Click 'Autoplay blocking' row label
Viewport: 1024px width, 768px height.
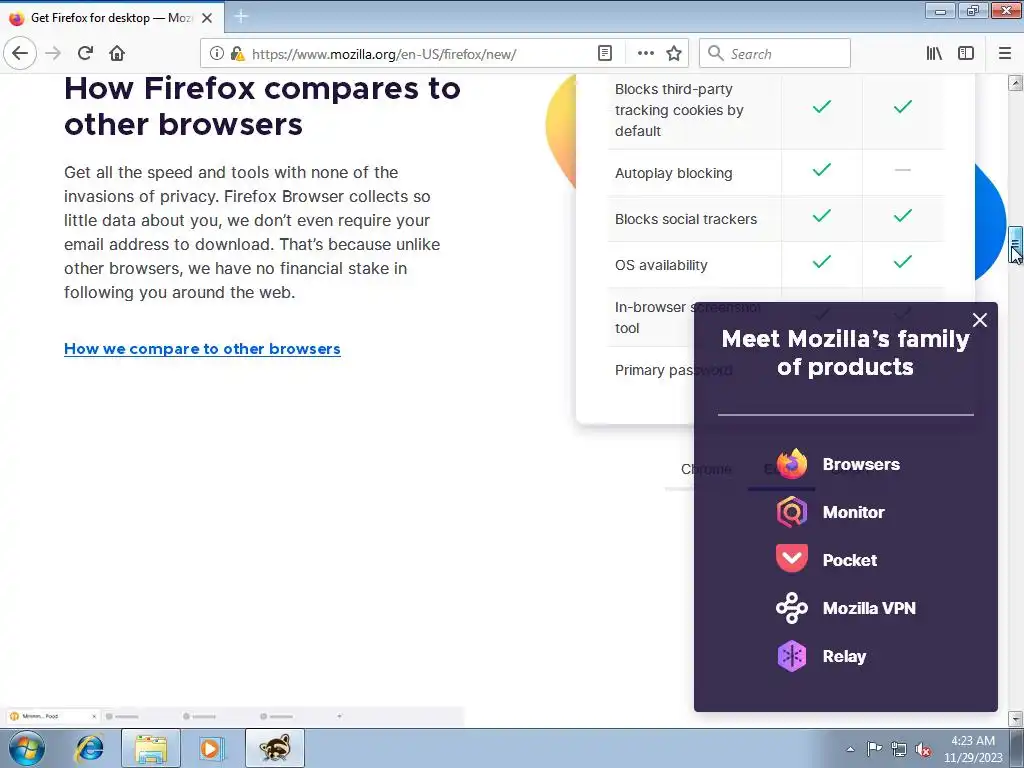[x=673, y=173]
